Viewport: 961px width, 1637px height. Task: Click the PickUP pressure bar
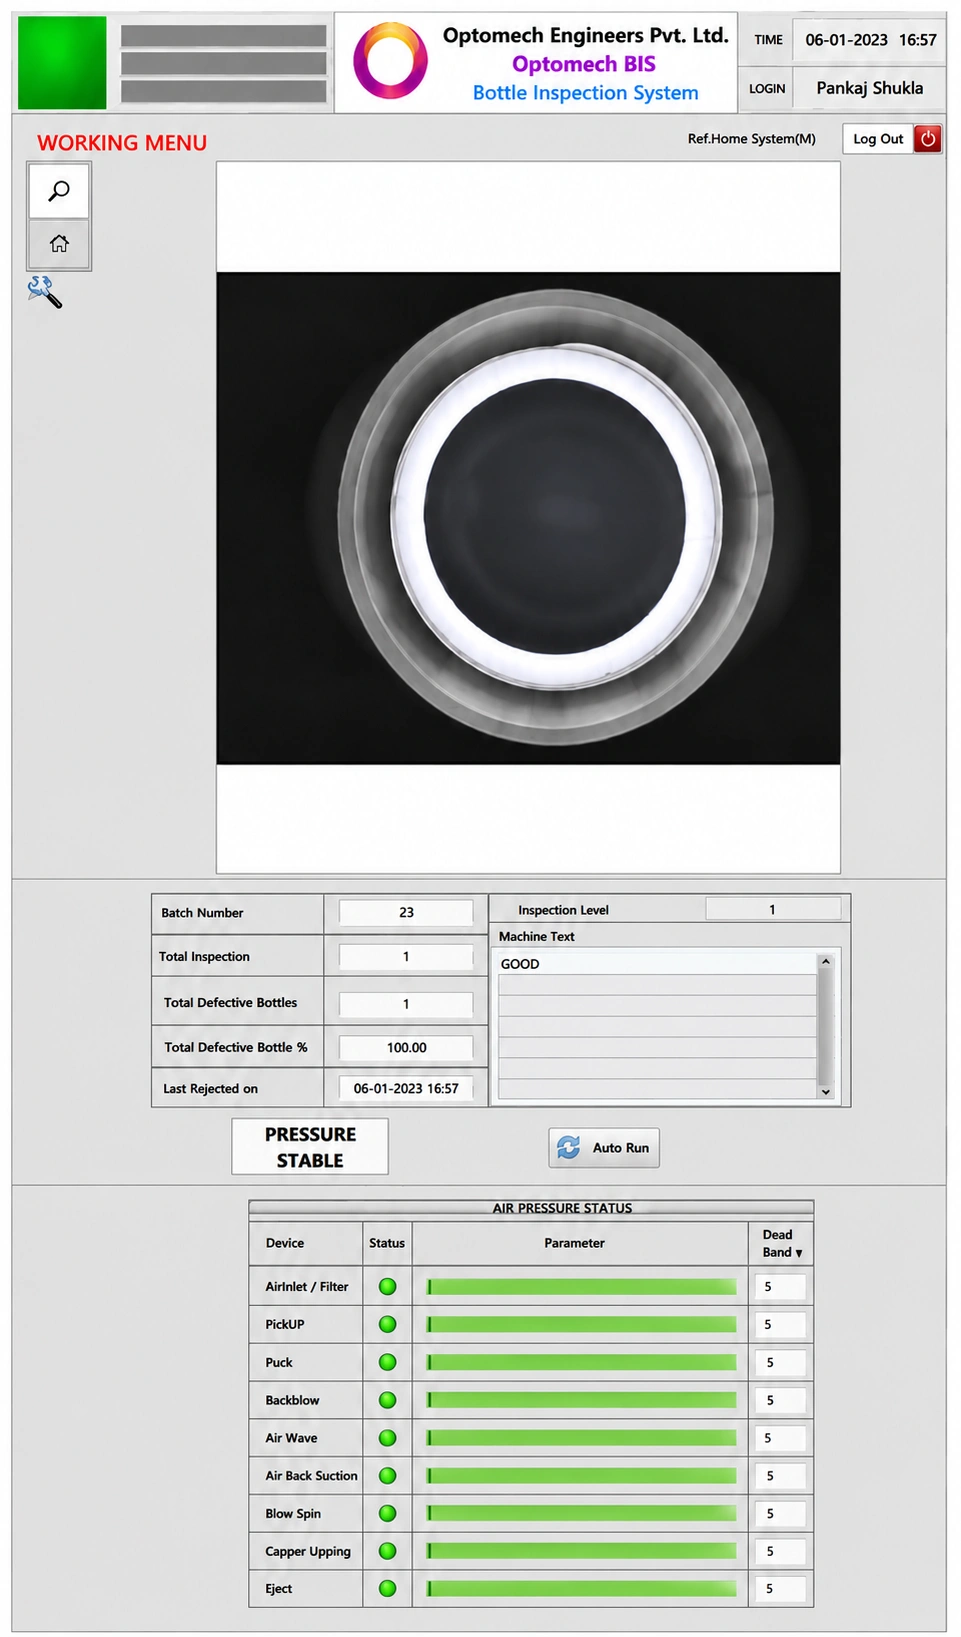[581, 1324]
